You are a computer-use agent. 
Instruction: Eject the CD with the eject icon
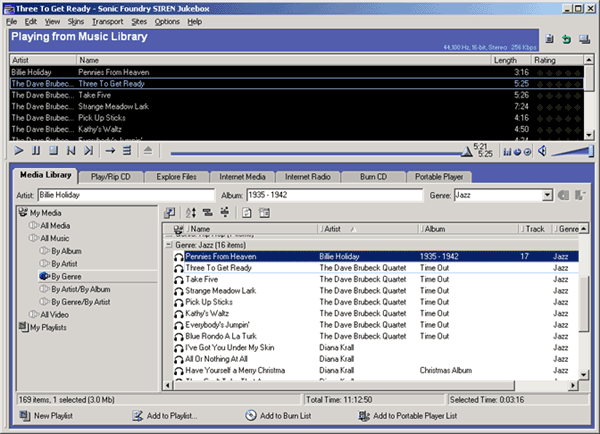point(148,151)
